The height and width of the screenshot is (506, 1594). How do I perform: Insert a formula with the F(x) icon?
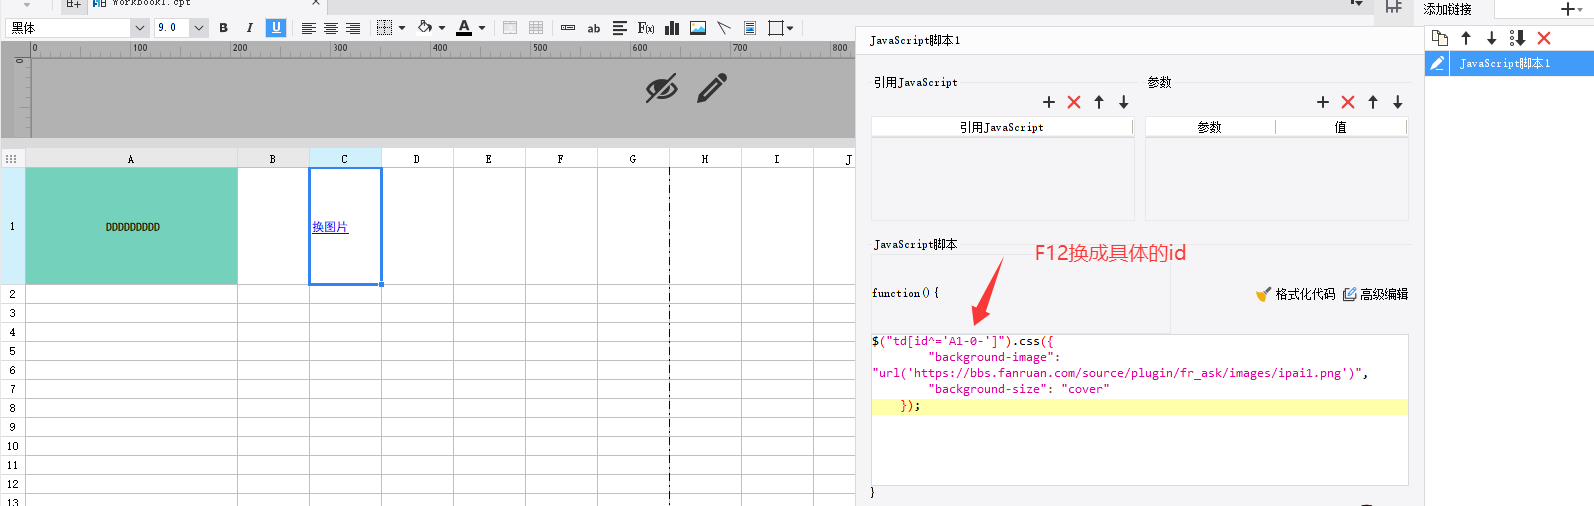[646, 28]
